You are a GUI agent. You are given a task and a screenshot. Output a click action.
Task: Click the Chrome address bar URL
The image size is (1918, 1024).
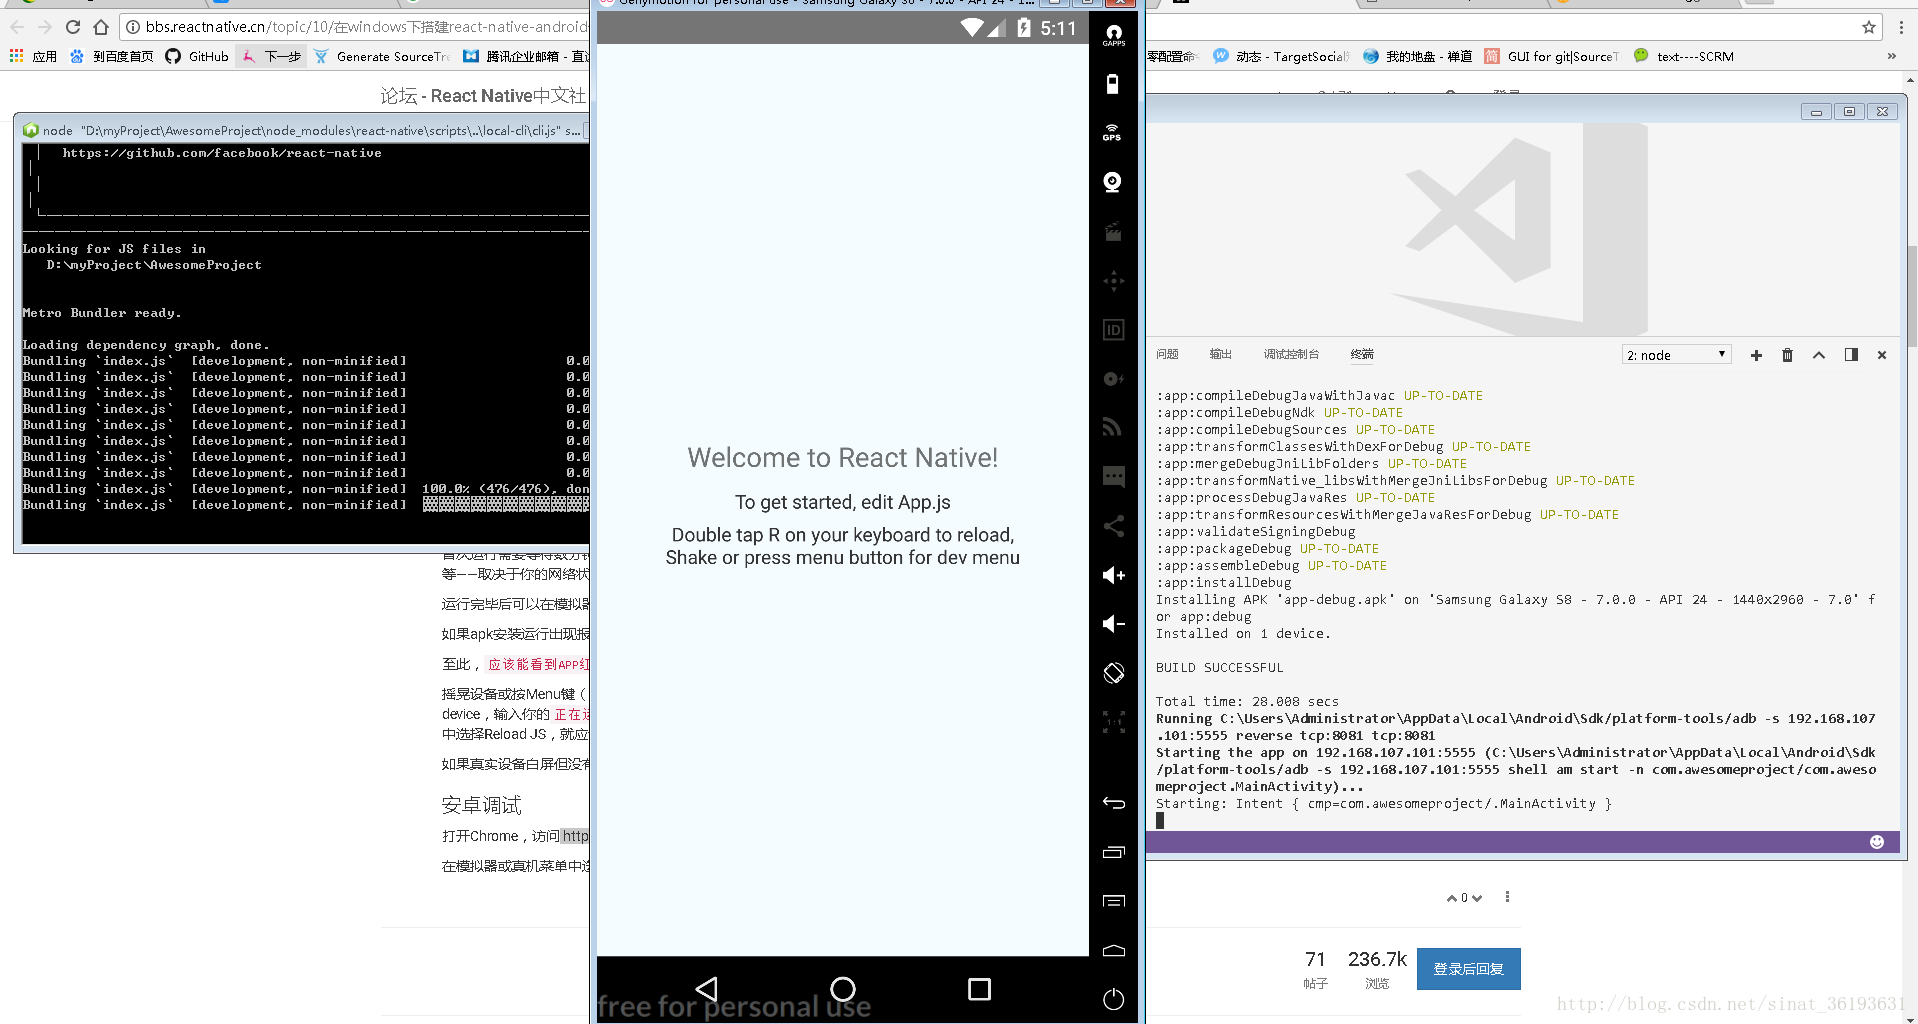click(366, 27)
